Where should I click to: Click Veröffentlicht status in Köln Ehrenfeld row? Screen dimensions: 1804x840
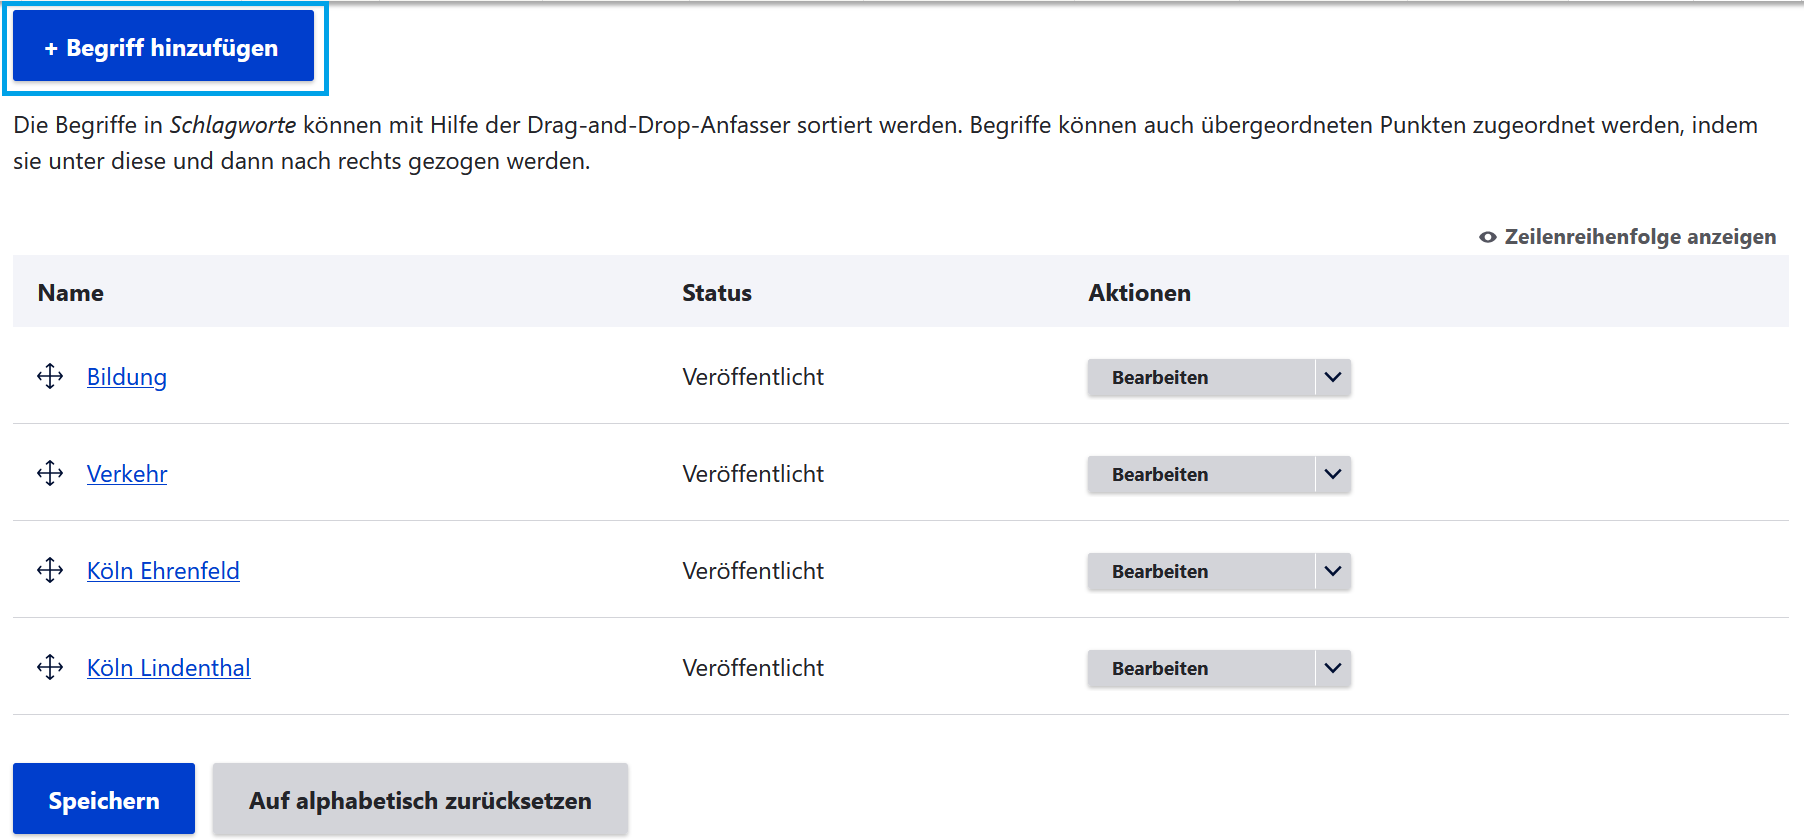tap(753, 571)
